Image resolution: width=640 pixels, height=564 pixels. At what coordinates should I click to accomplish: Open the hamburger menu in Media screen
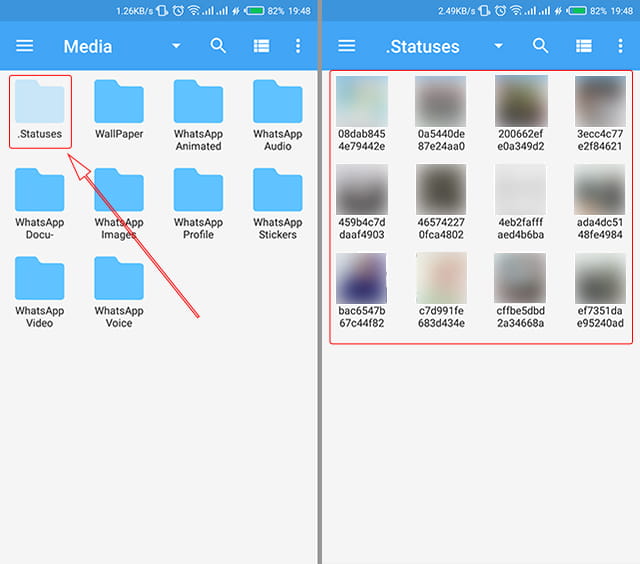(x=24, y=46)
